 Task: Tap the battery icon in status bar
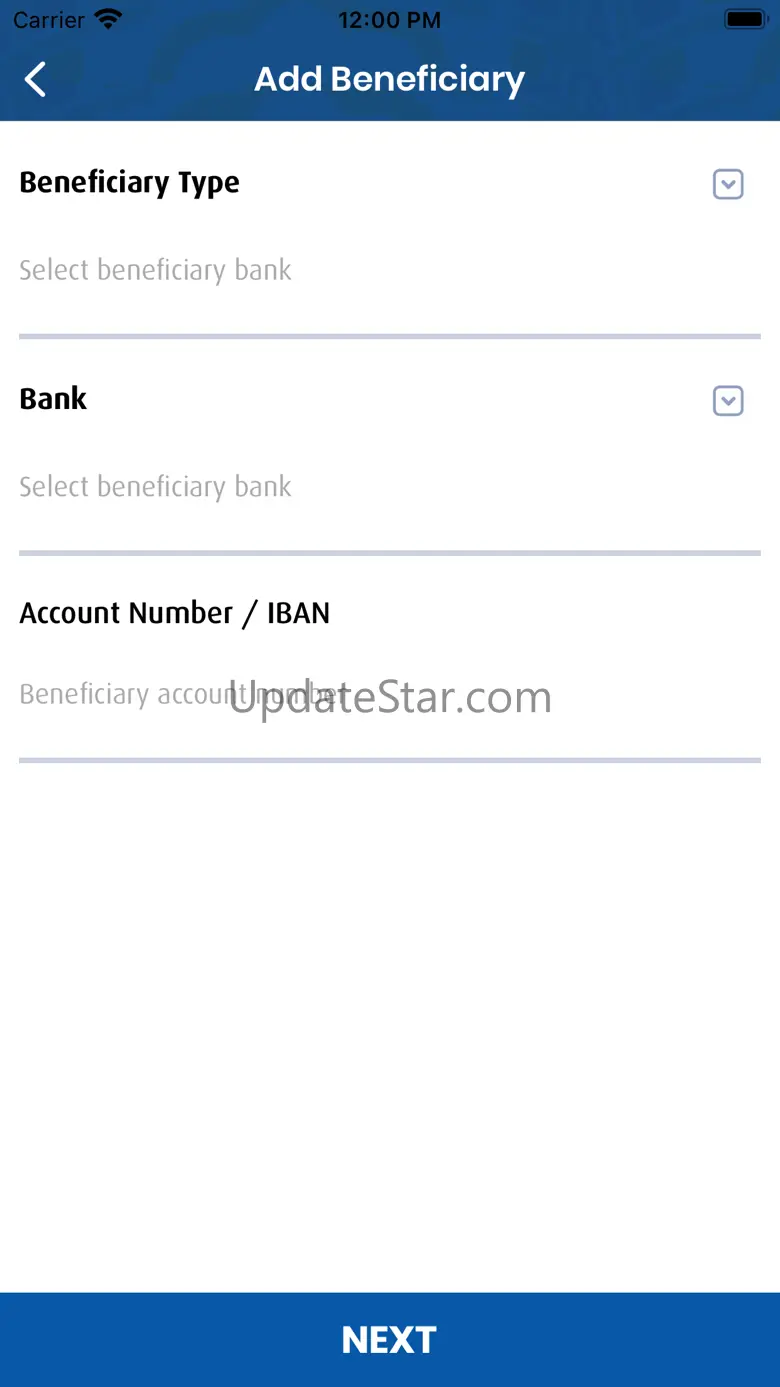pyautogui.click(x=745, y=19)
